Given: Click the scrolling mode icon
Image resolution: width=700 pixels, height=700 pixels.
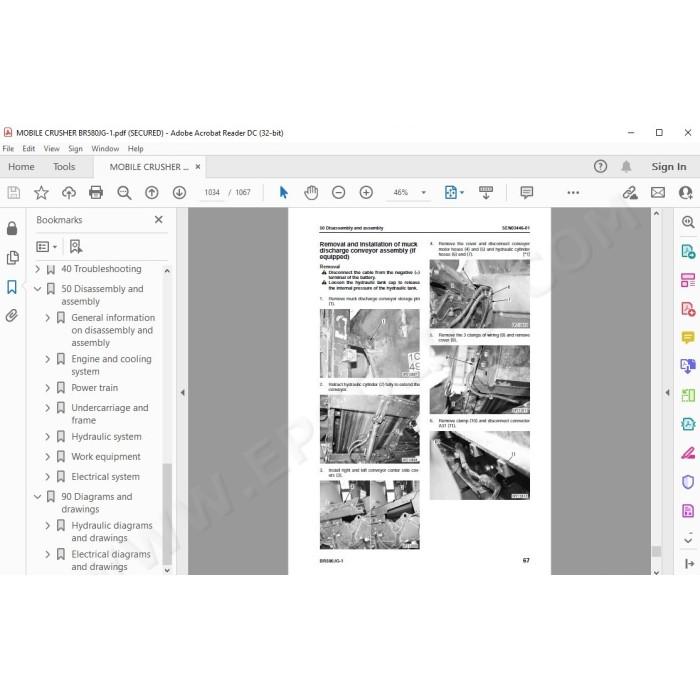Looking at the screenshot, I should (x=486, y=192).
